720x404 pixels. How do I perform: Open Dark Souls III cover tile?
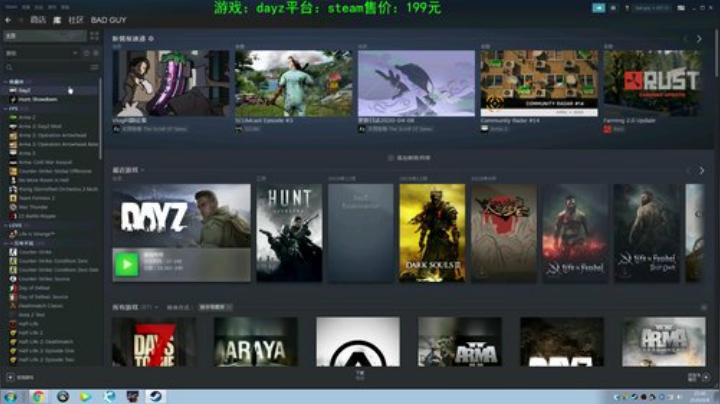point(433,233)
